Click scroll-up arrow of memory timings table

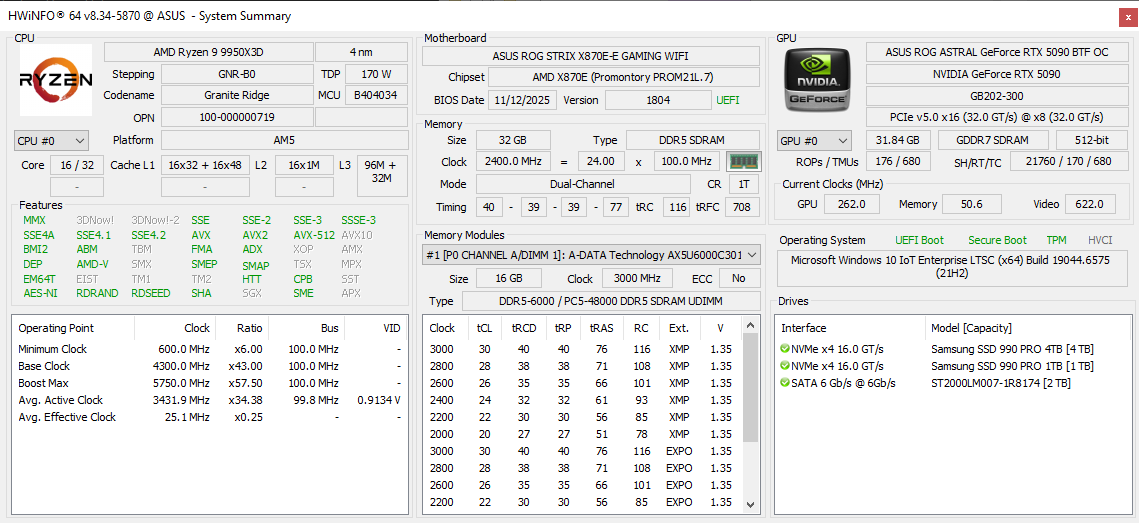click(x=750, y=324)
